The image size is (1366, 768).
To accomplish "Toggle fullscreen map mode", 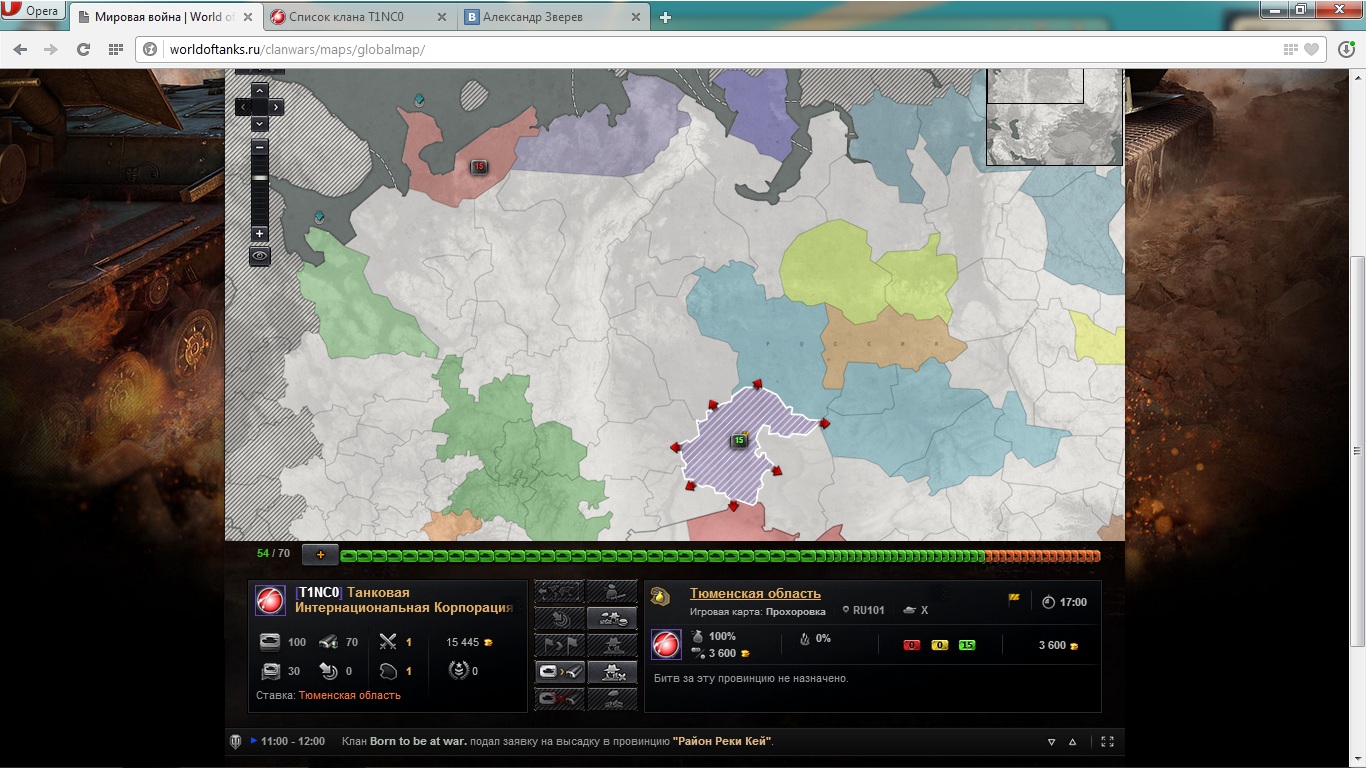I will pyautogui.click(x=1107, y=742).
